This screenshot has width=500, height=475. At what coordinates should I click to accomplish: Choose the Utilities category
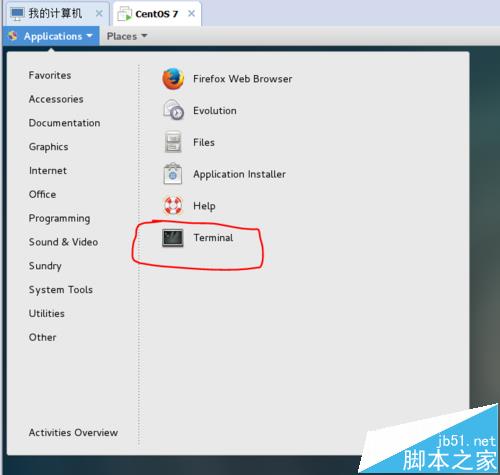47,313
